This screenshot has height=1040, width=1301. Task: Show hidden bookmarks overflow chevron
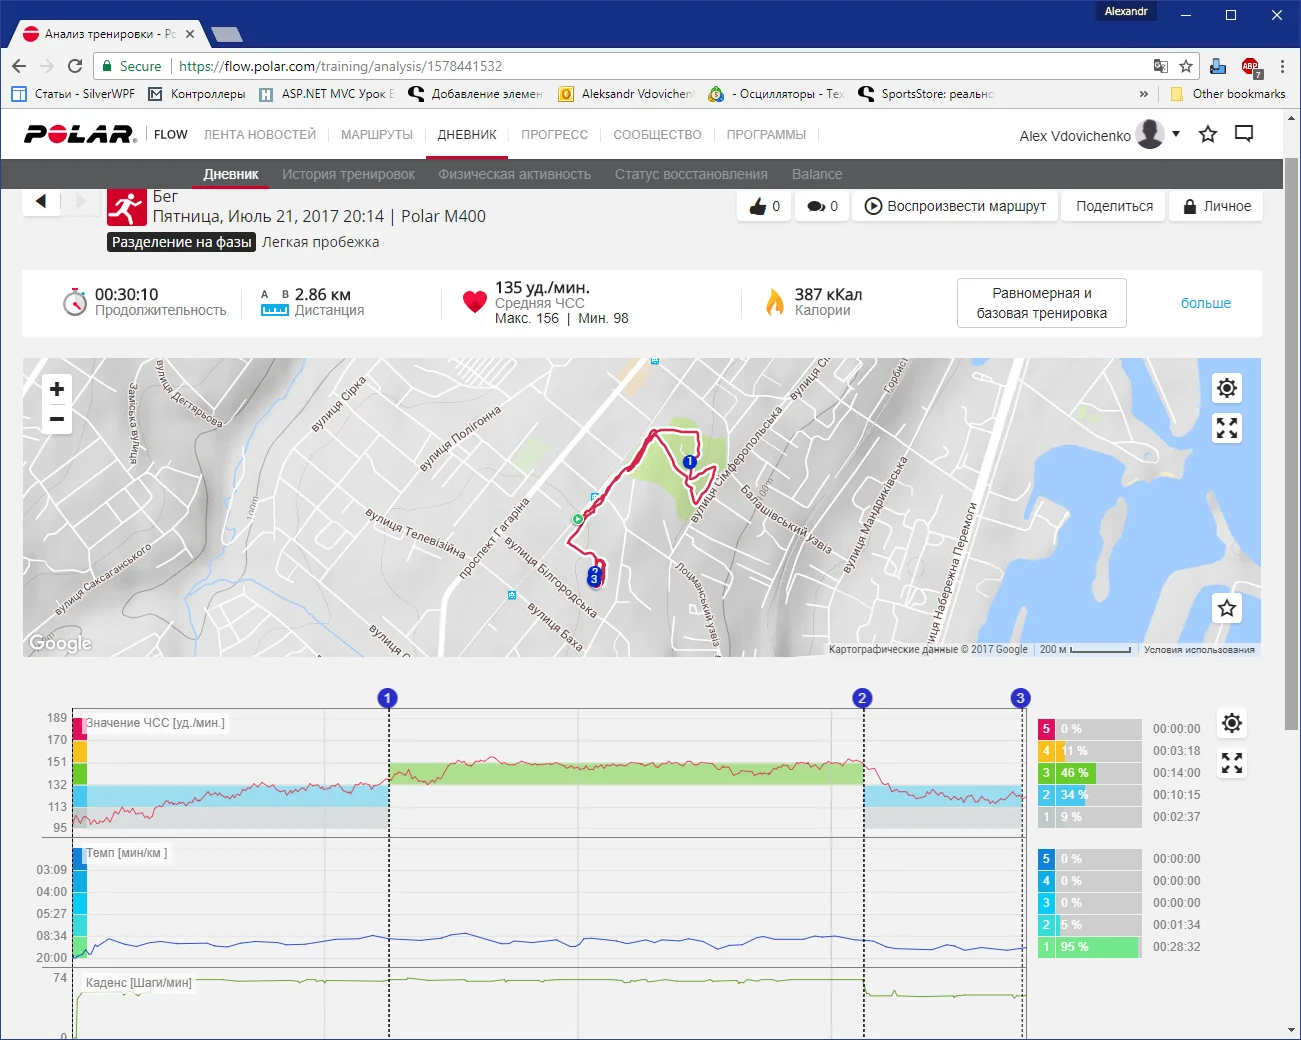pos(1144,94)
